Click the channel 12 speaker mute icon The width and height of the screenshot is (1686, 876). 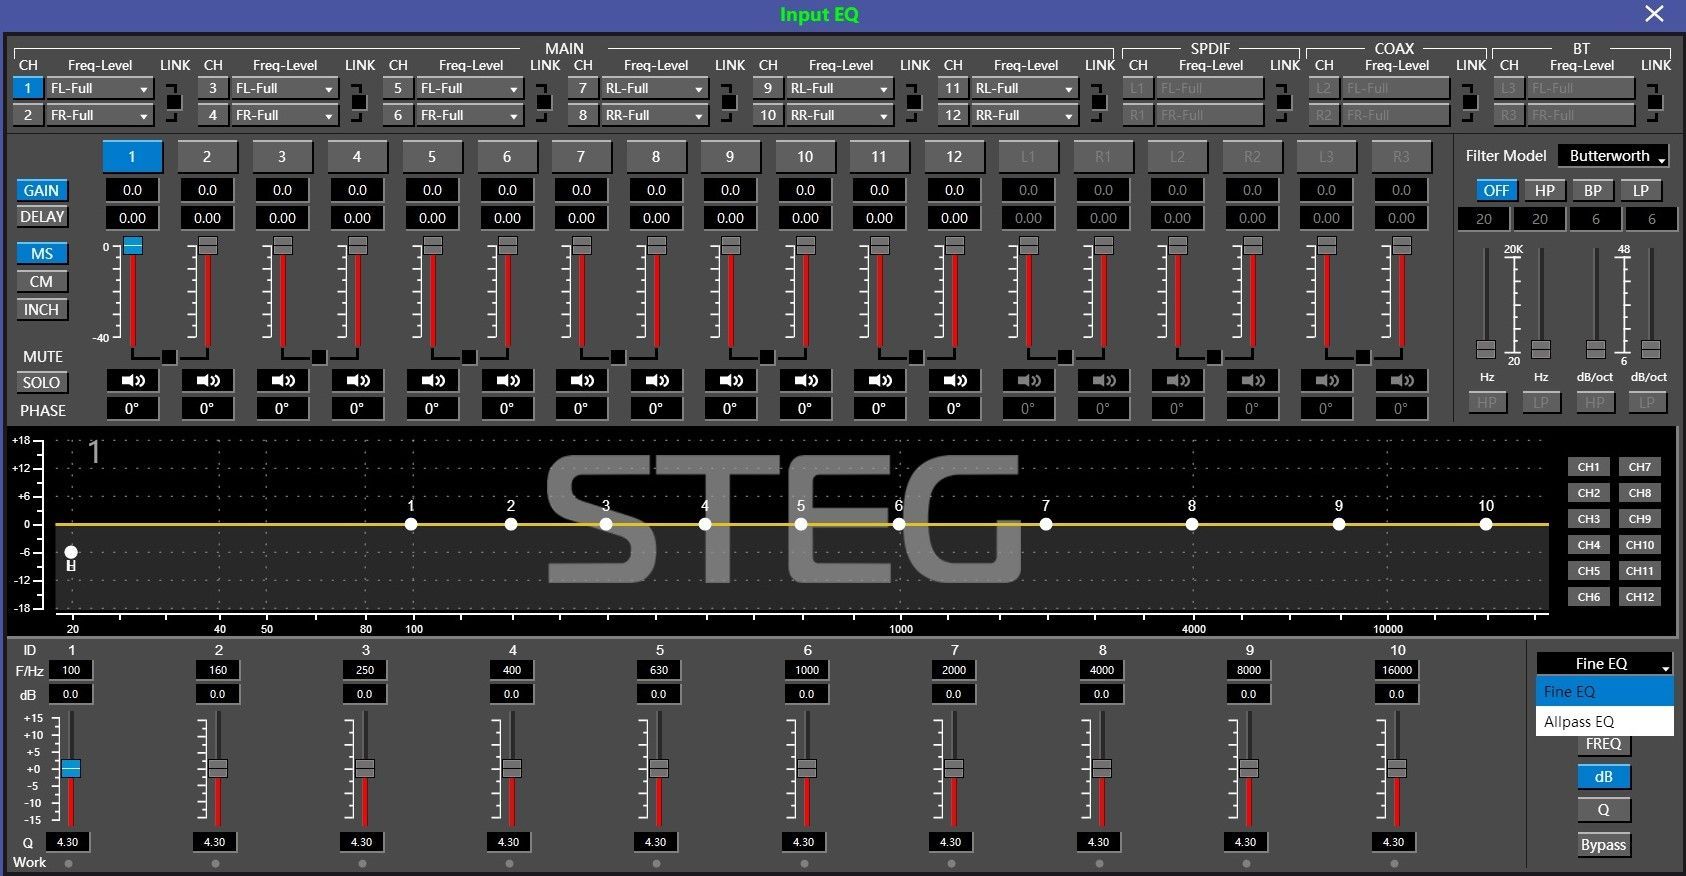tap(954, 380)
